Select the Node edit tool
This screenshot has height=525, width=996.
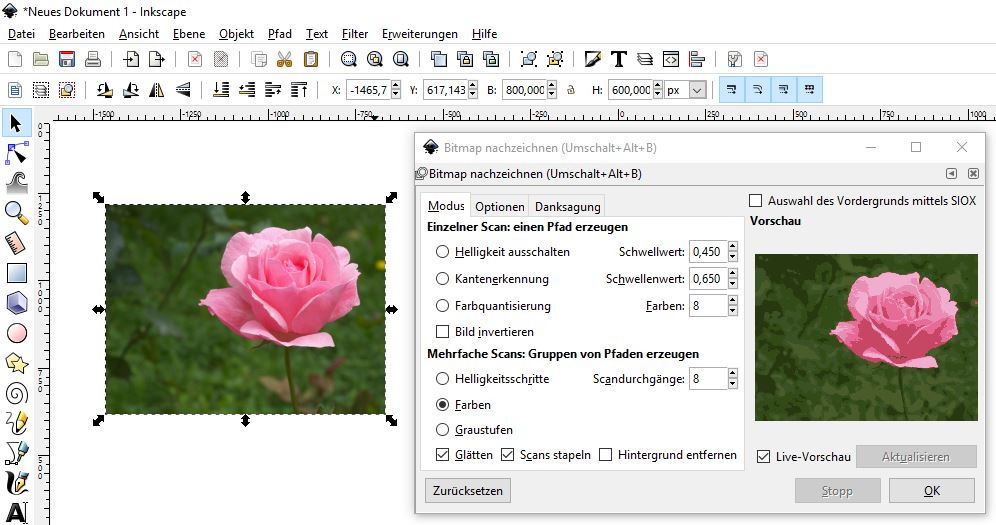tap(16, 153)
